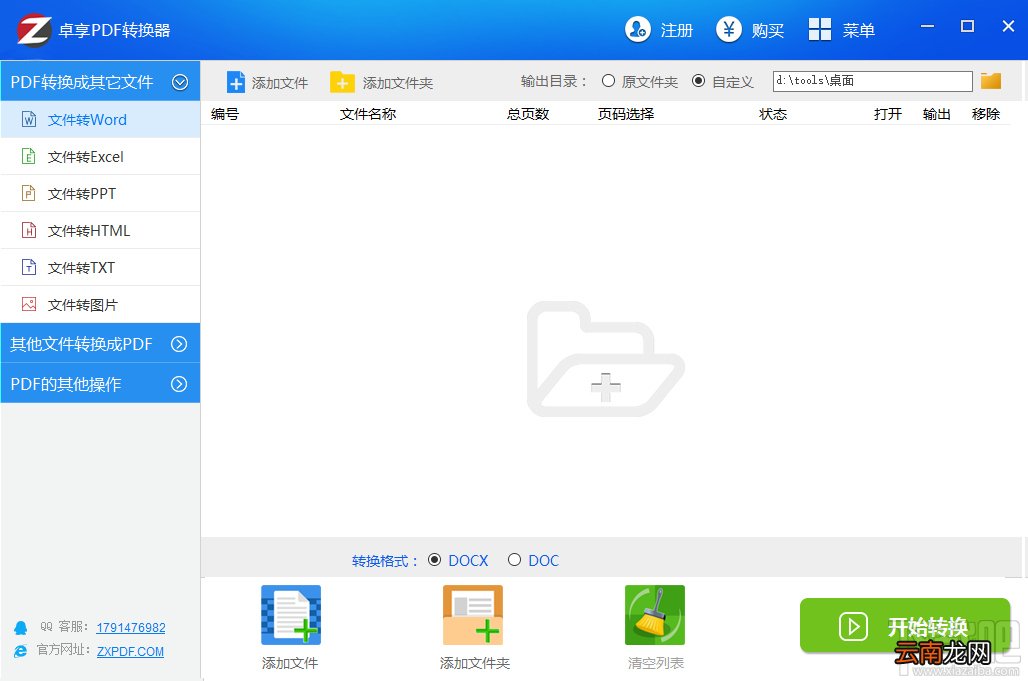Screen dimensions: 1028x681
Task: Open the ZXPDF.COM website link
Action: pos(130,652)
